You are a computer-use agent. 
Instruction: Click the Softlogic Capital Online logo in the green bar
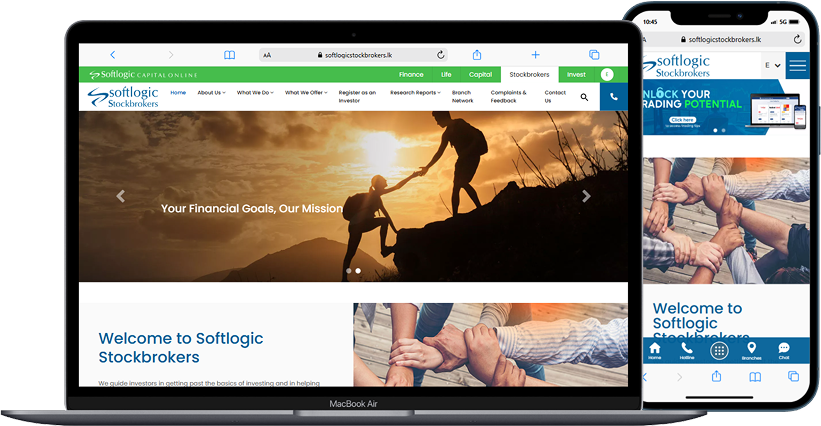[143, 74]
